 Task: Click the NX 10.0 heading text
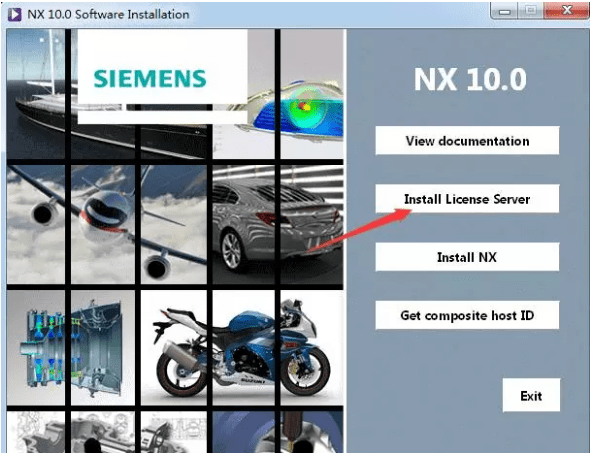coord(470,79)
